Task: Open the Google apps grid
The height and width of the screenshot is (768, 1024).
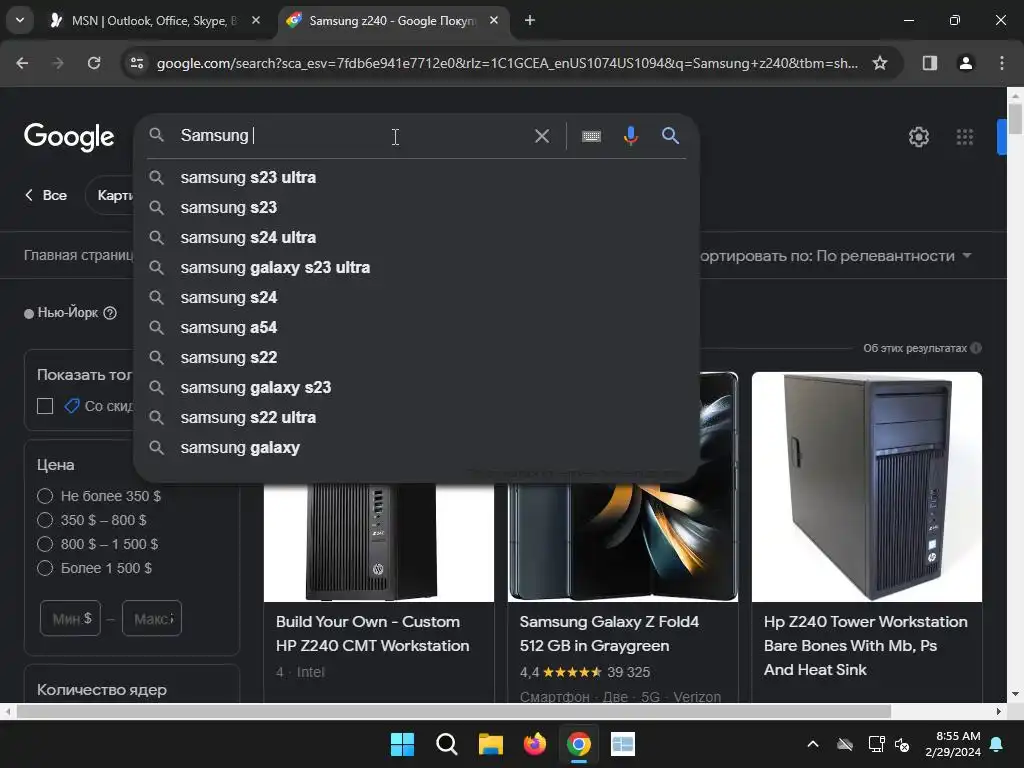Action: pyautogui.click(x=965, y=136)
